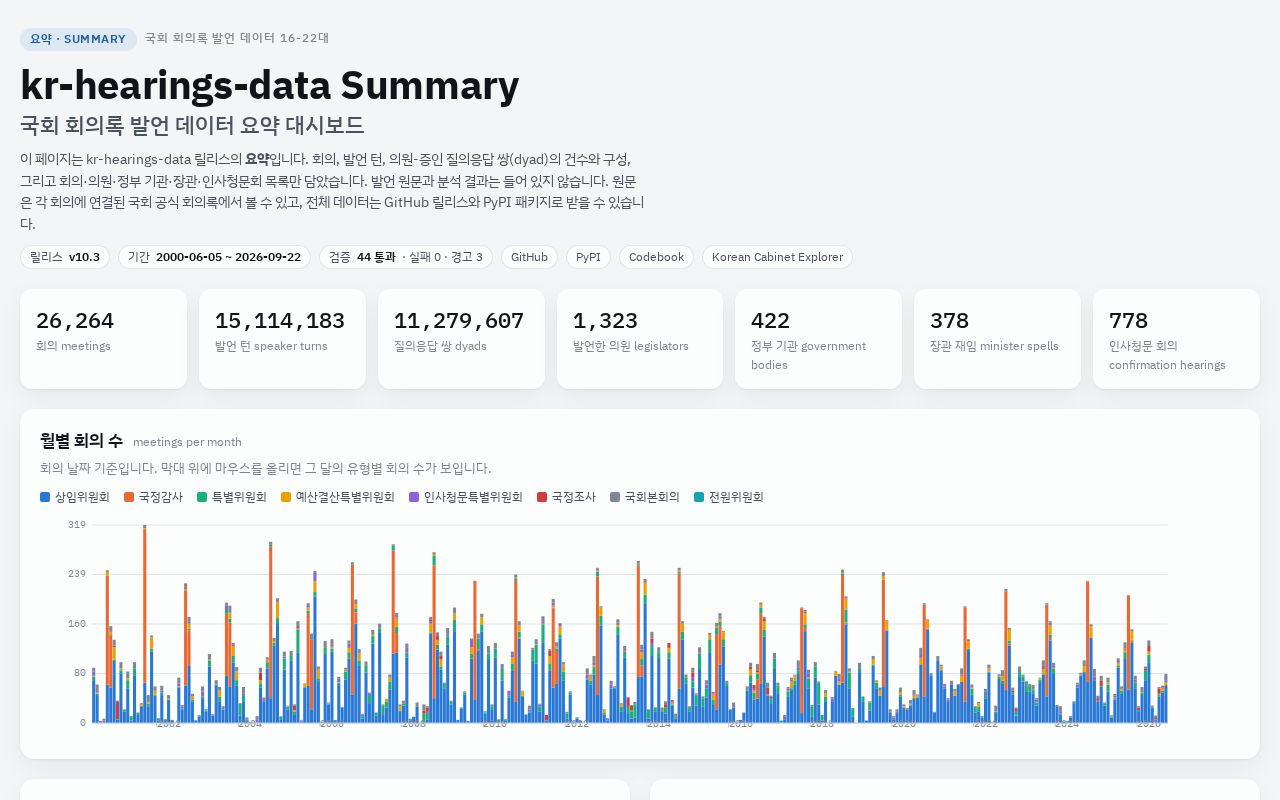Click the 1,323 legislators card
1280x800 pixels.
point(640,339)
